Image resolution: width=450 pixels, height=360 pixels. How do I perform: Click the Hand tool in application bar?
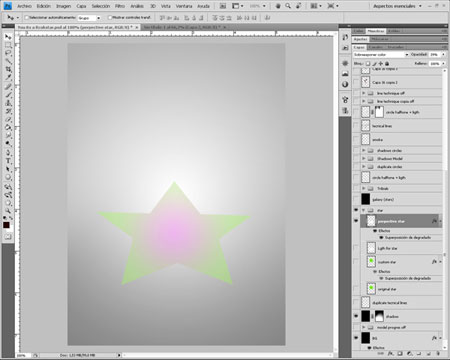pos(278,6)
